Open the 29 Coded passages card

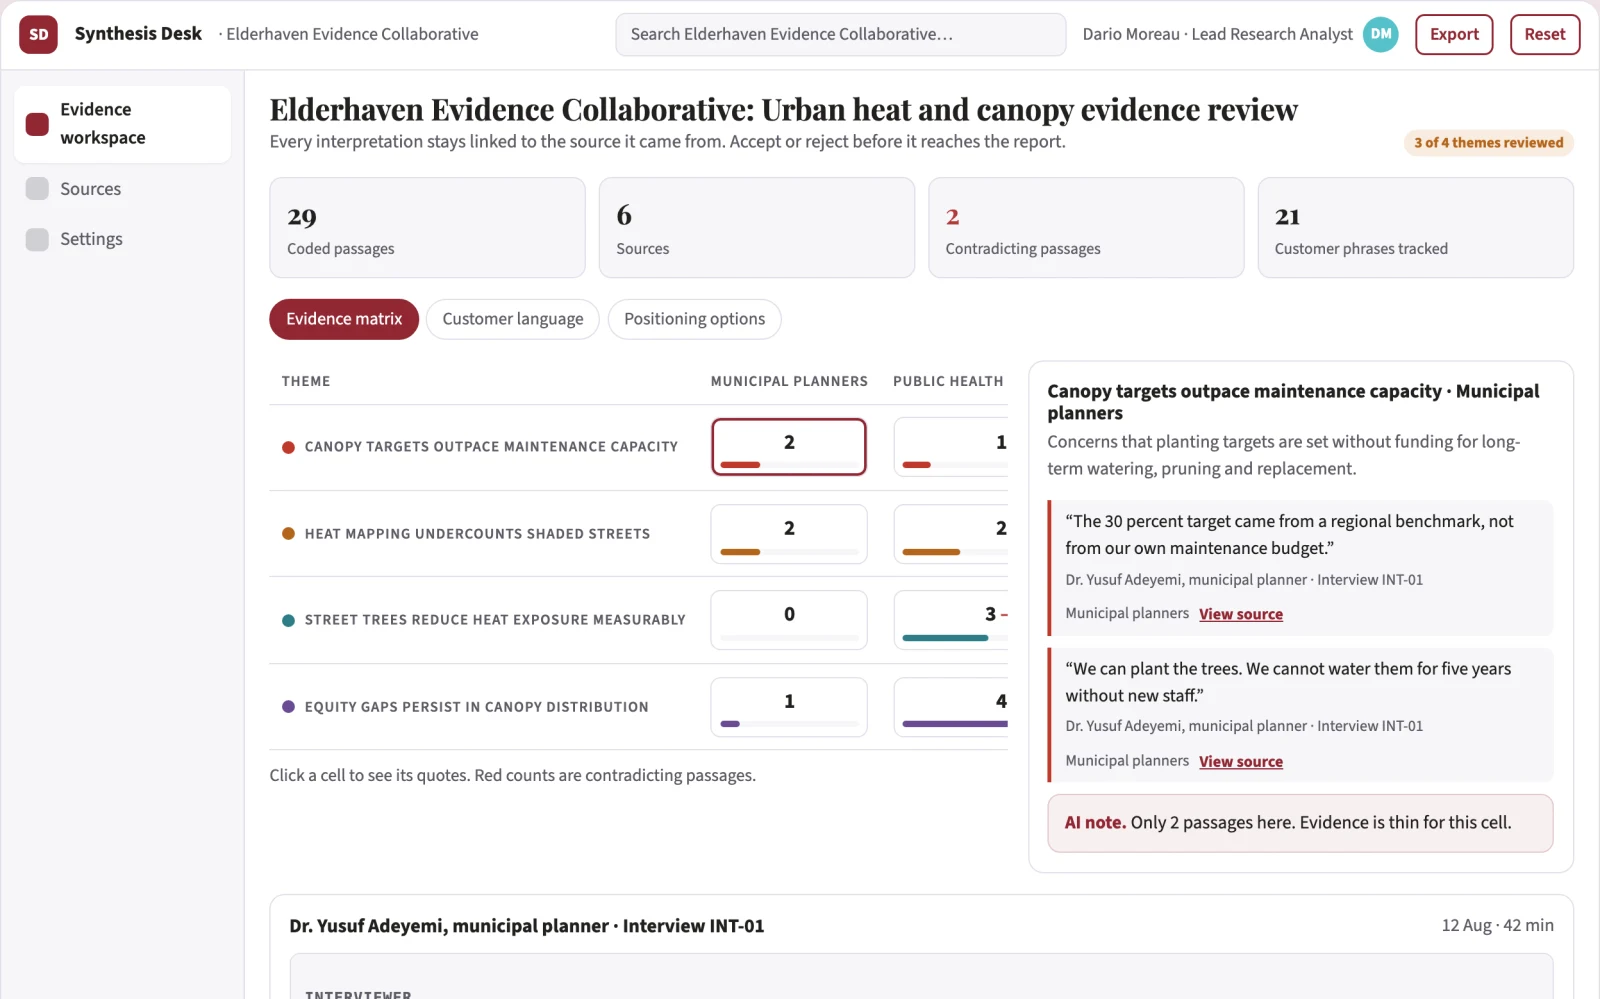pos(427,228)
